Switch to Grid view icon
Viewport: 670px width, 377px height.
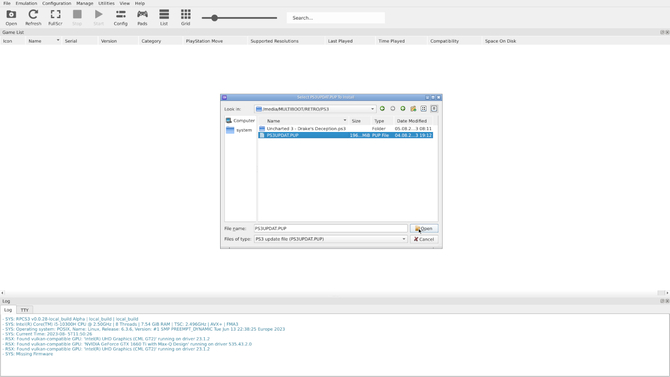point(185,18)
